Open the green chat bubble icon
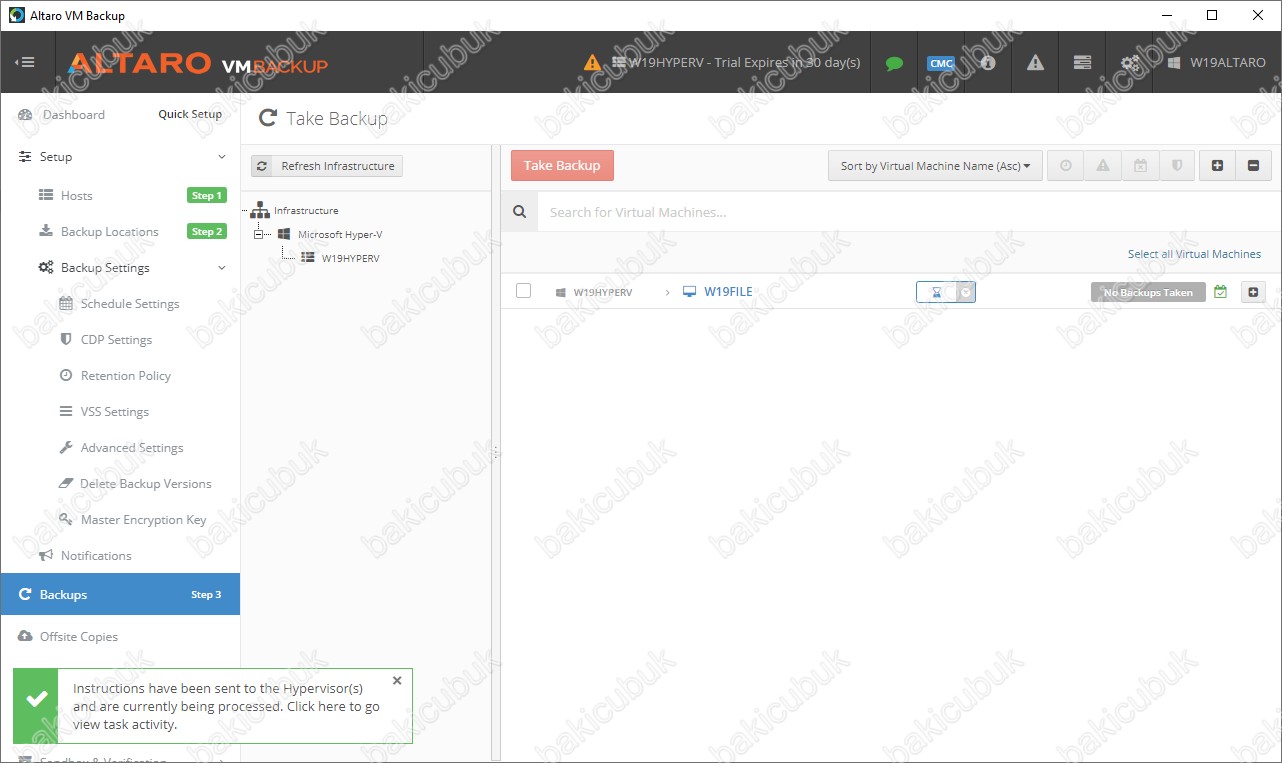 click(x=894, y=63)
